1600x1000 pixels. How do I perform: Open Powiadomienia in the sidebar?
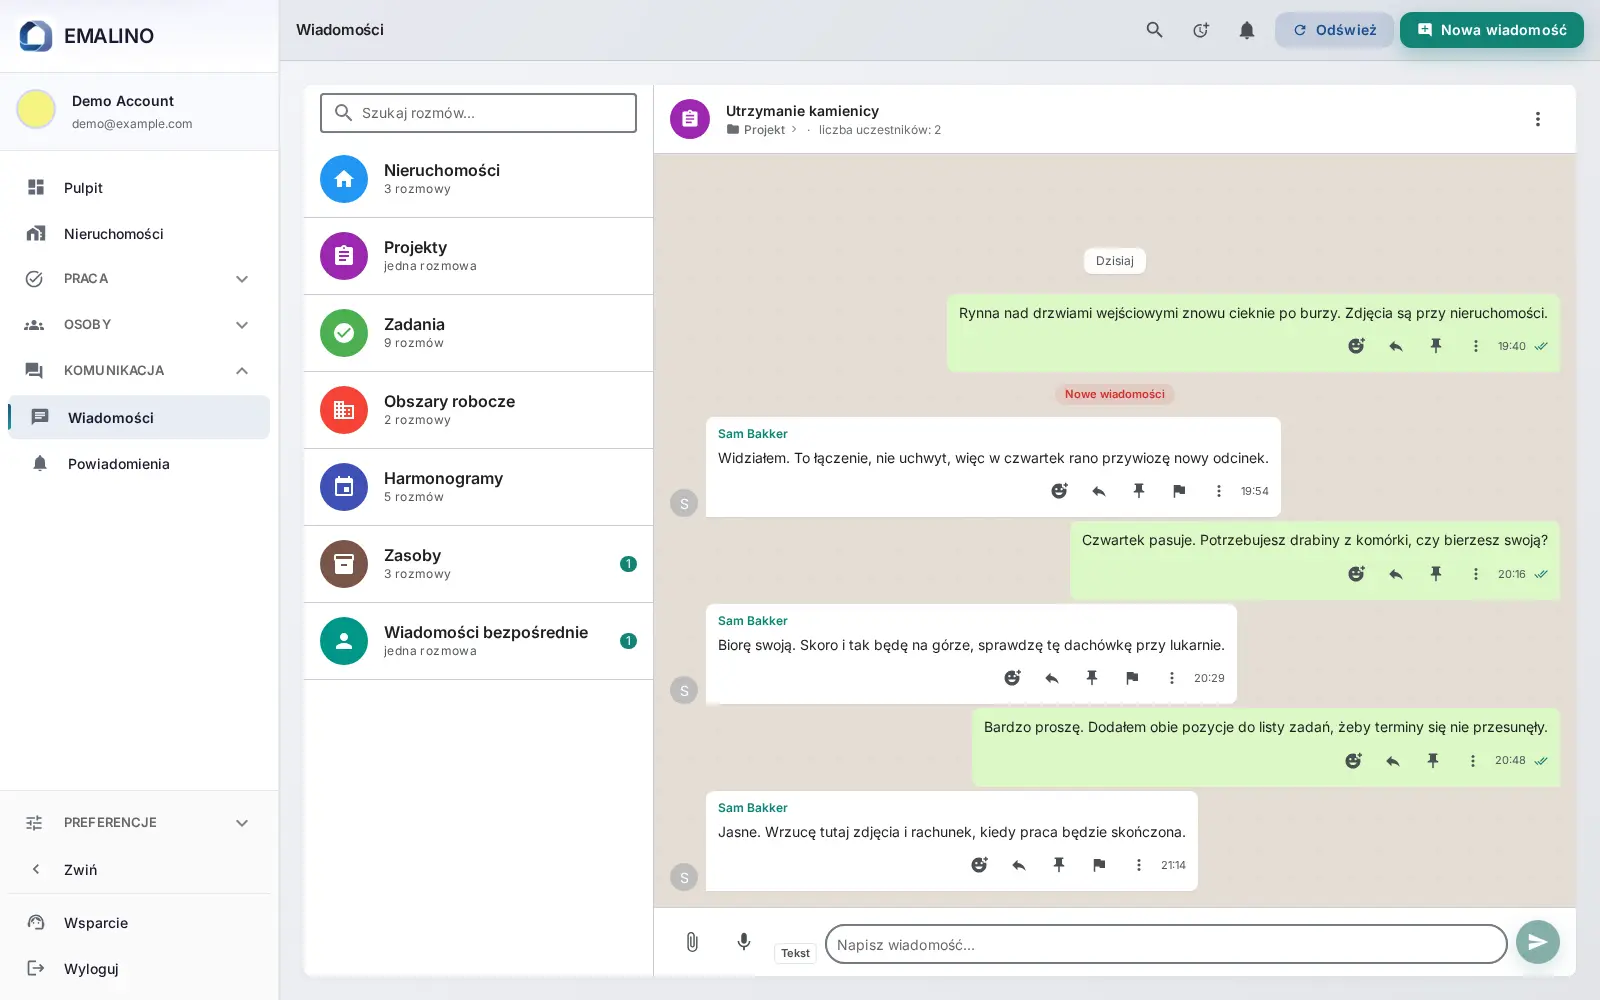coord(139,464)
